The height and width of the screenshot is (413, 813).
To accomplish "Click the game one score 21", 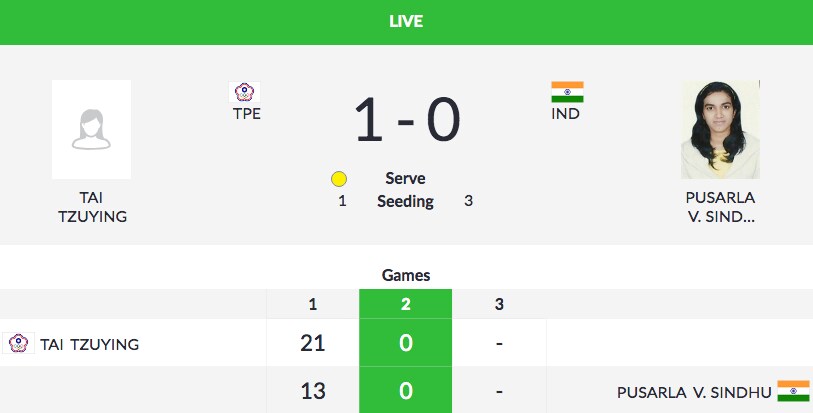I will tap(313, 344).
